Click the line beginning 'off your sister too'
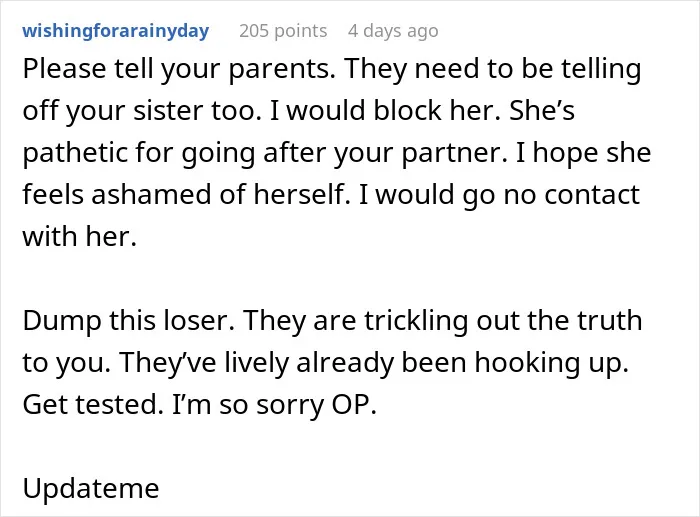This screenshot has width=700, height=517. (299, 111)
